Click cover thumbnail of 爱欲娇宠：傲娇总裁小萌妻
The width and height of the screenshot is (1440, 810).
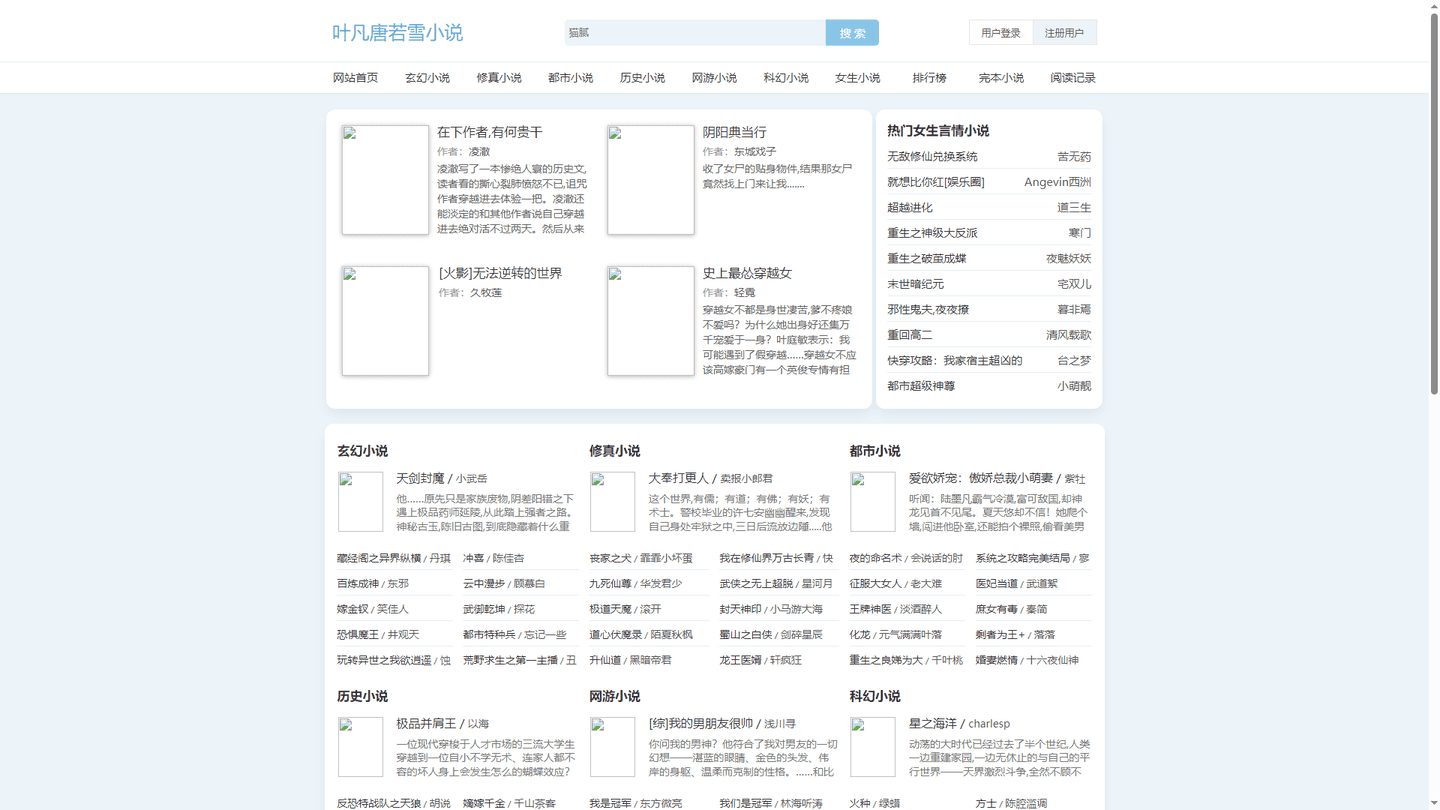coord(873,502)
